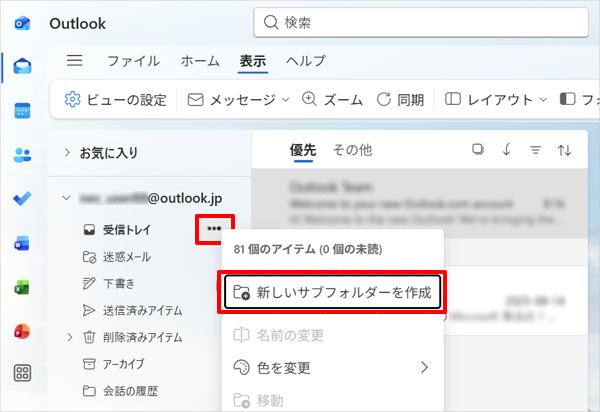Click the select-all messages icon

pyautogui.click(x=478, y=149)
